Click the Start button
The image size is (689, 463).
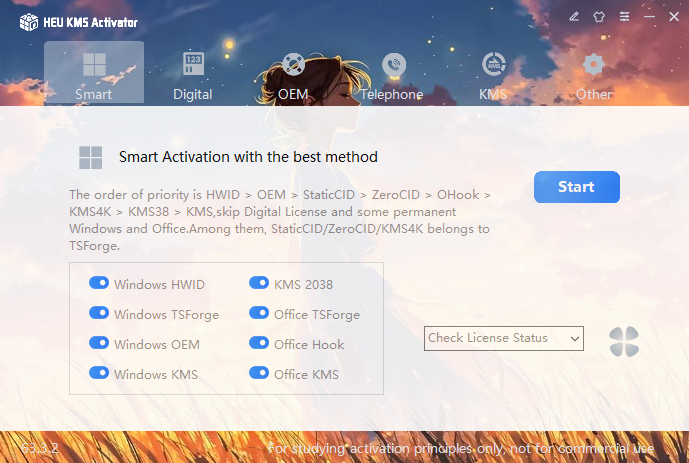coord(577,187)
